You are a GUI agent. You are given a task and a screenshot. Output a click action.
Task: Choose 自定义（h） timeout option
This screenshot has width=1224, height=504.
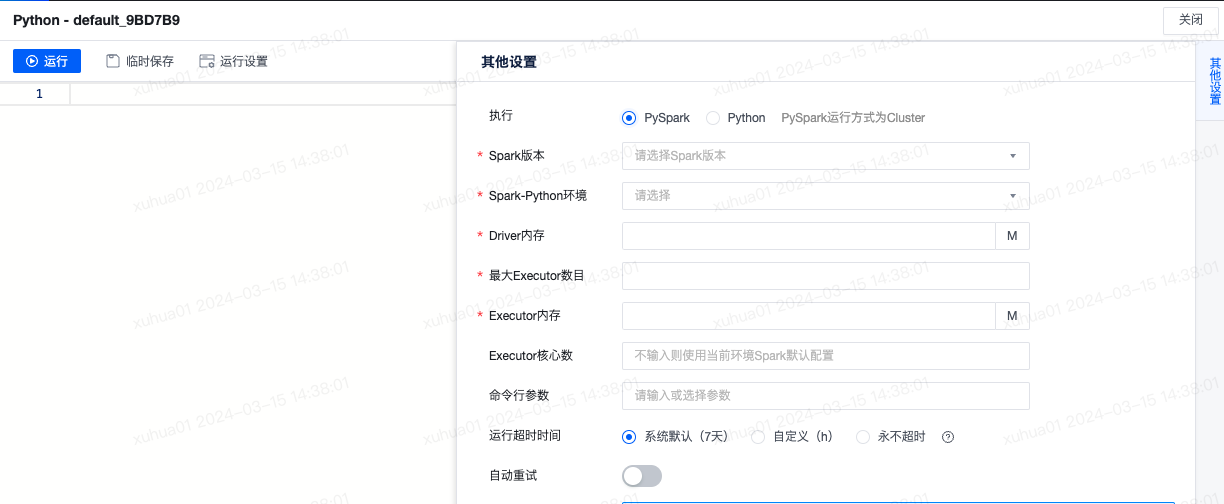[758, 437]
